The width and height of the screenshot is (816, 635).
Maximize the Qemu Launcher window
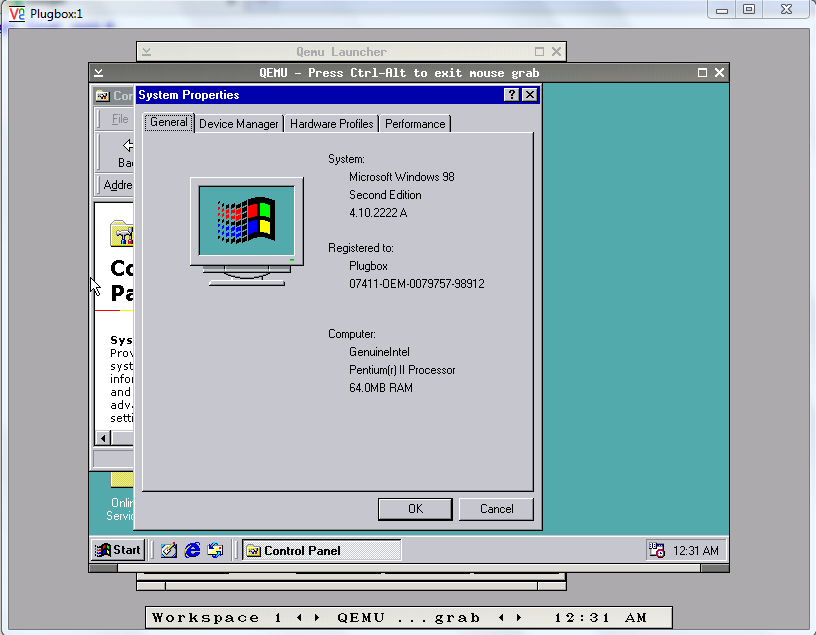point(539,52)
